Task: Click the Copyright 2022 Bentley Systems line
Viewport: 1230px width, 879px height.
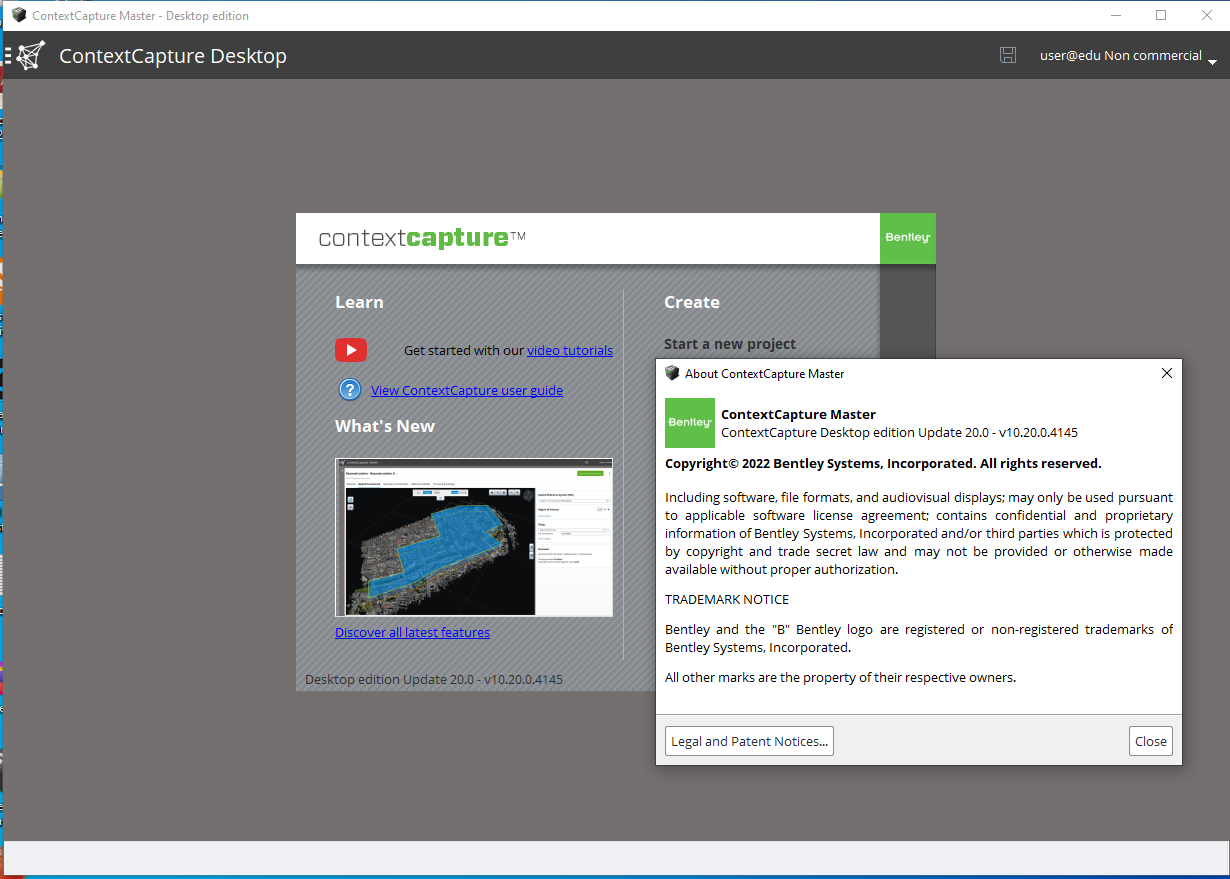Action: tap(883, 464)
